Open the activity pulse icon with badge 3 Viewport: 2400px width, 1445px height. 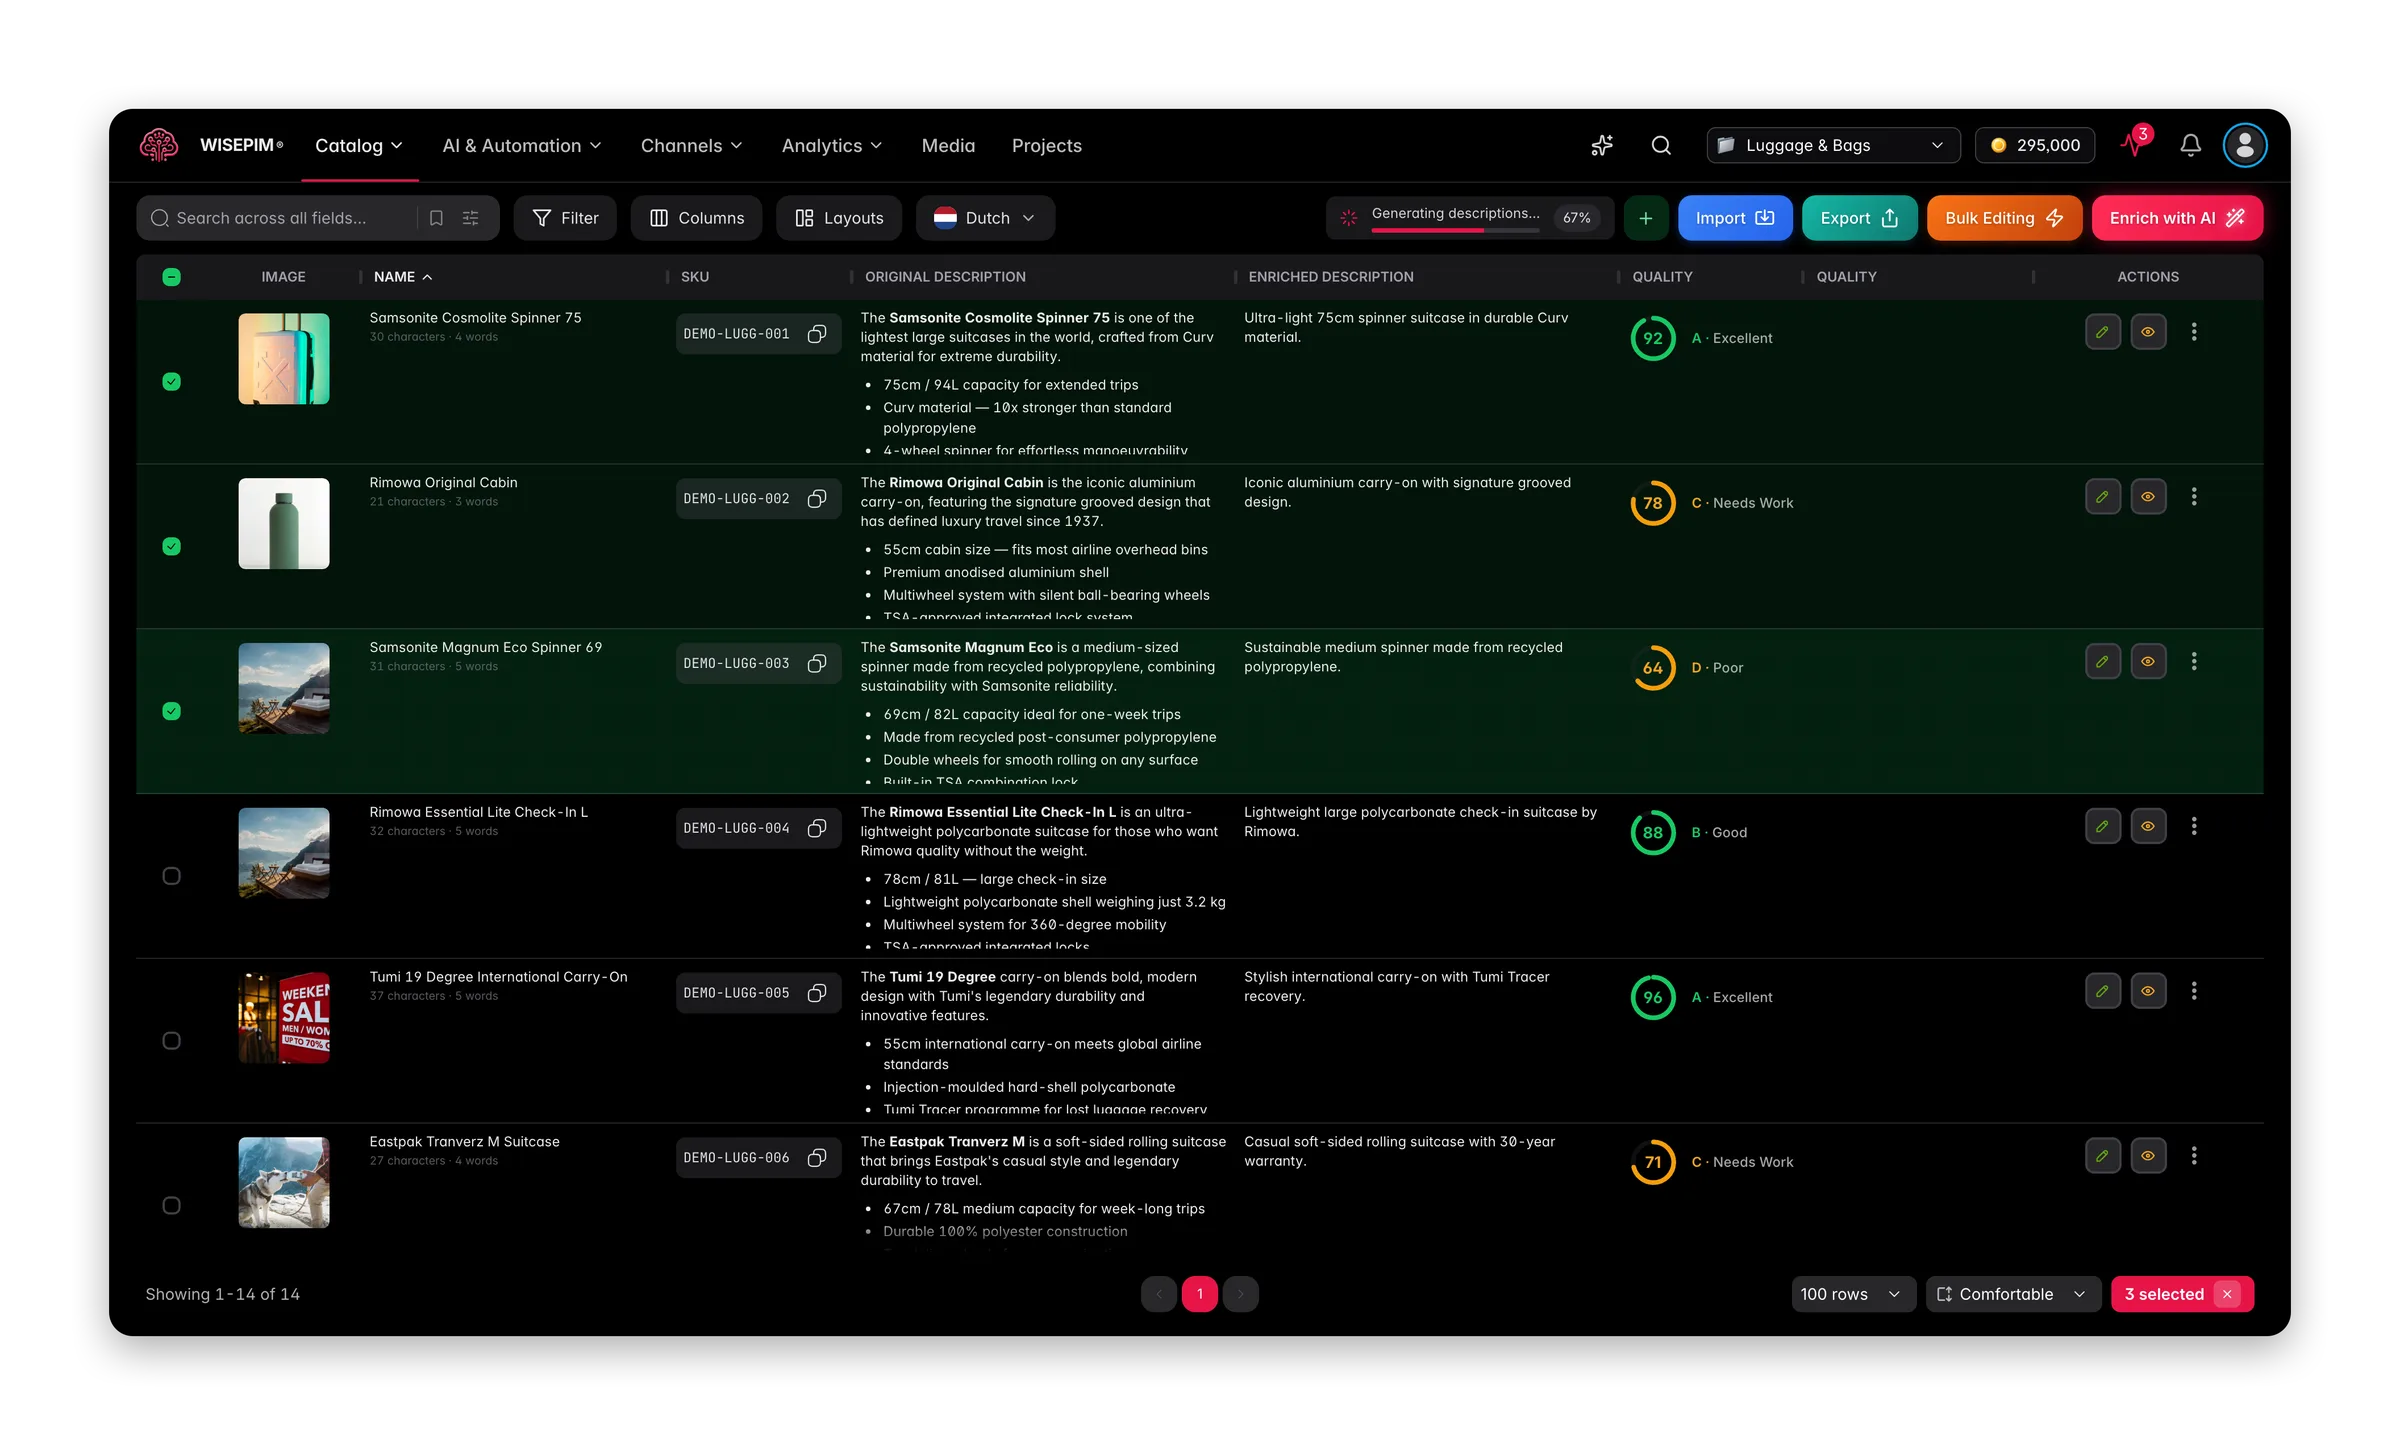2134,144
